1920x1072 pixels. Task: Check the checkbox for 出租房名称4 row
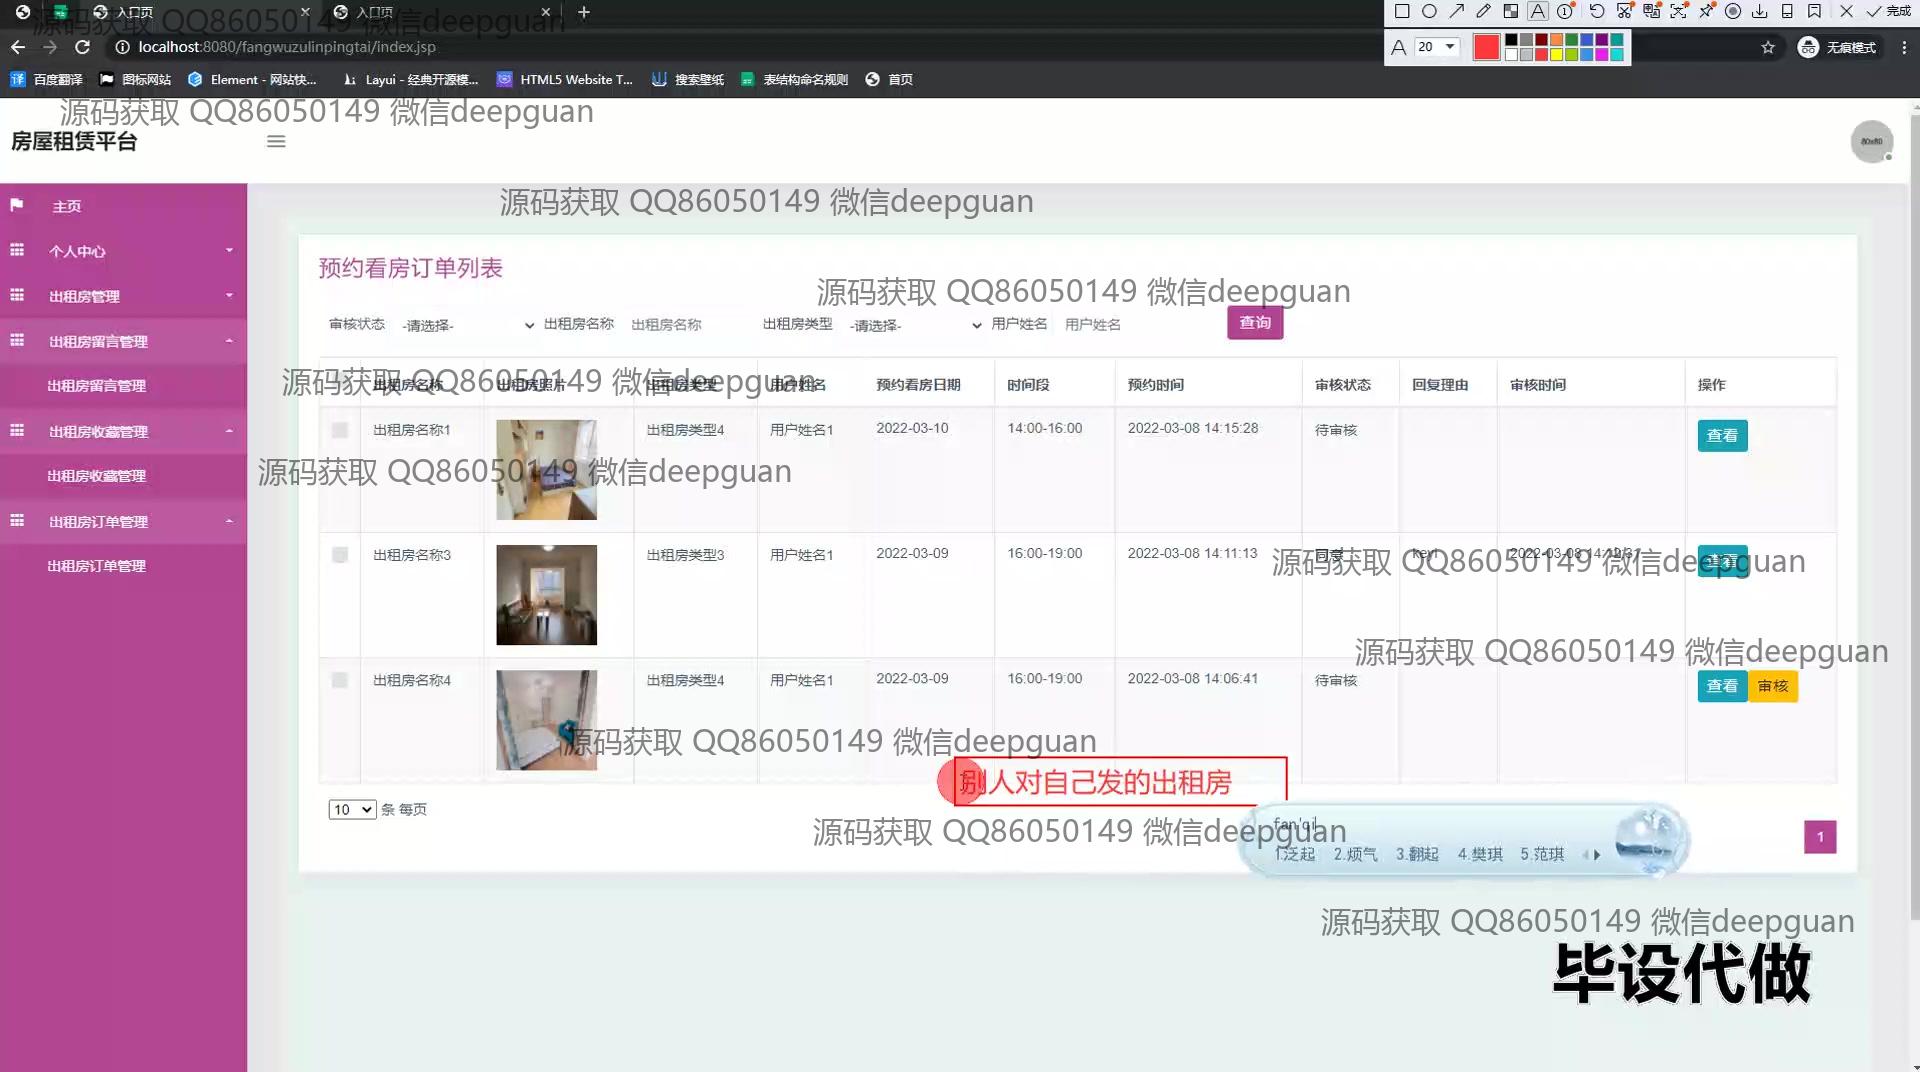pyautogui.click(x=340, y=680)
